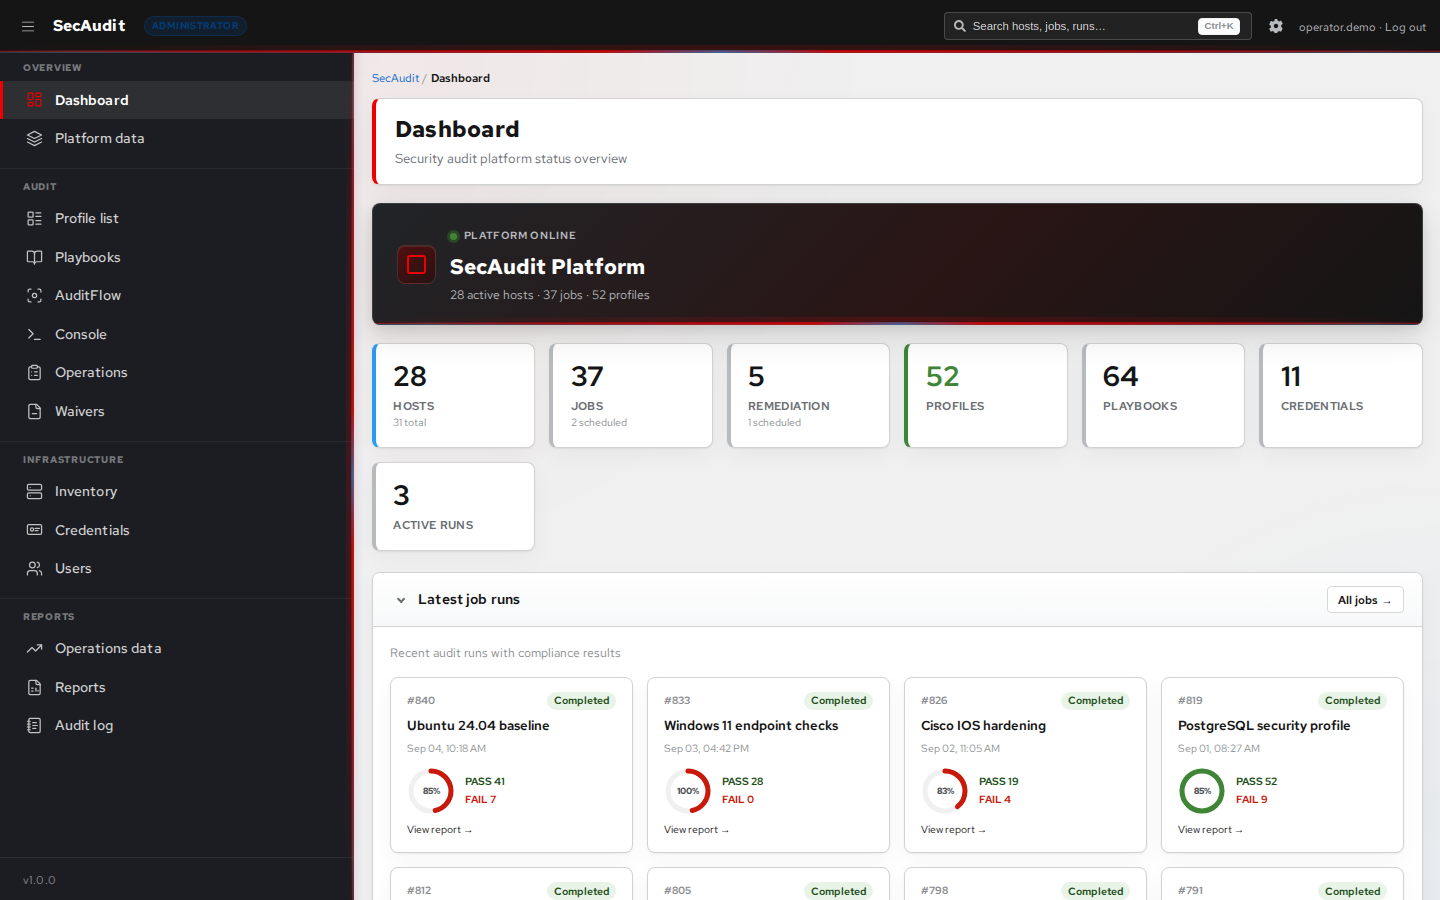Click the Users people icon

(x=34, y=568)
